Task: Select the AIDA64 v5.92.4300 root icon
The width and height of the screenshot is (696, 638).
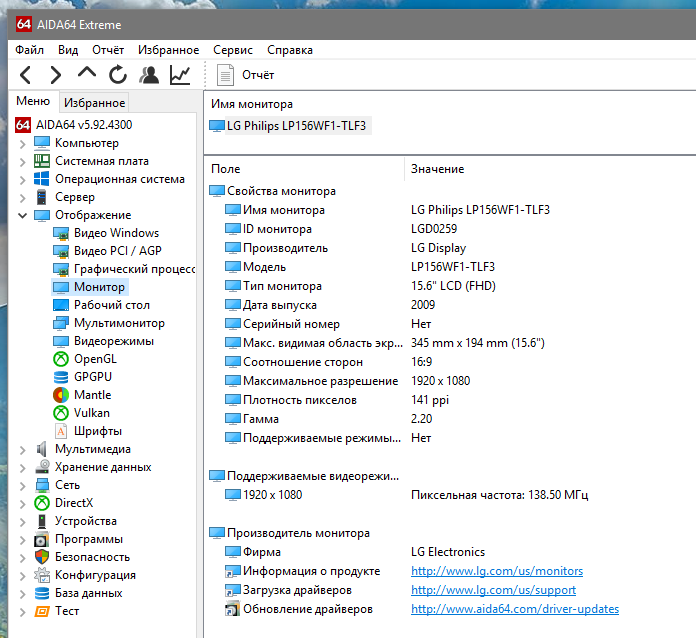Action: click(x=23, y=125)
